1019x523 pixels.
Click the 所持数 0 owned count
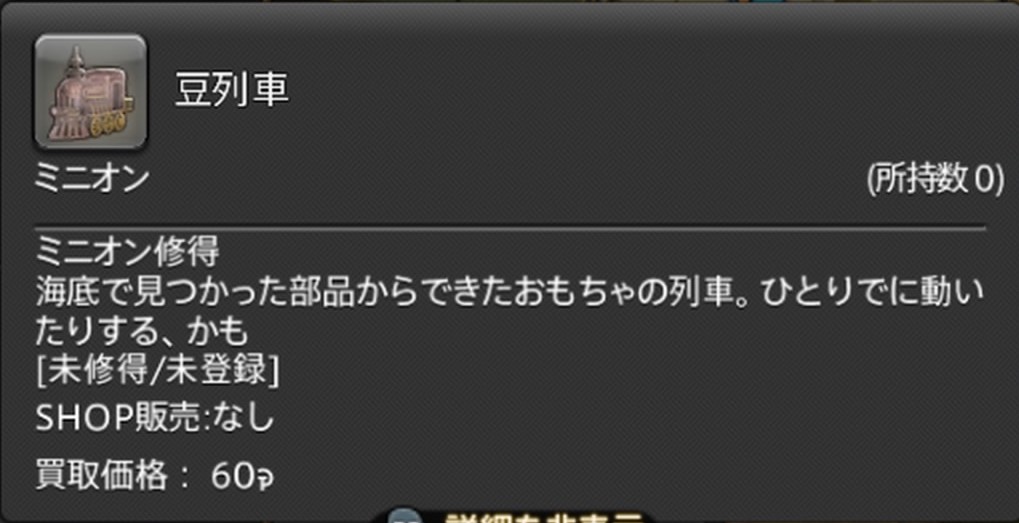coord(935,179)
